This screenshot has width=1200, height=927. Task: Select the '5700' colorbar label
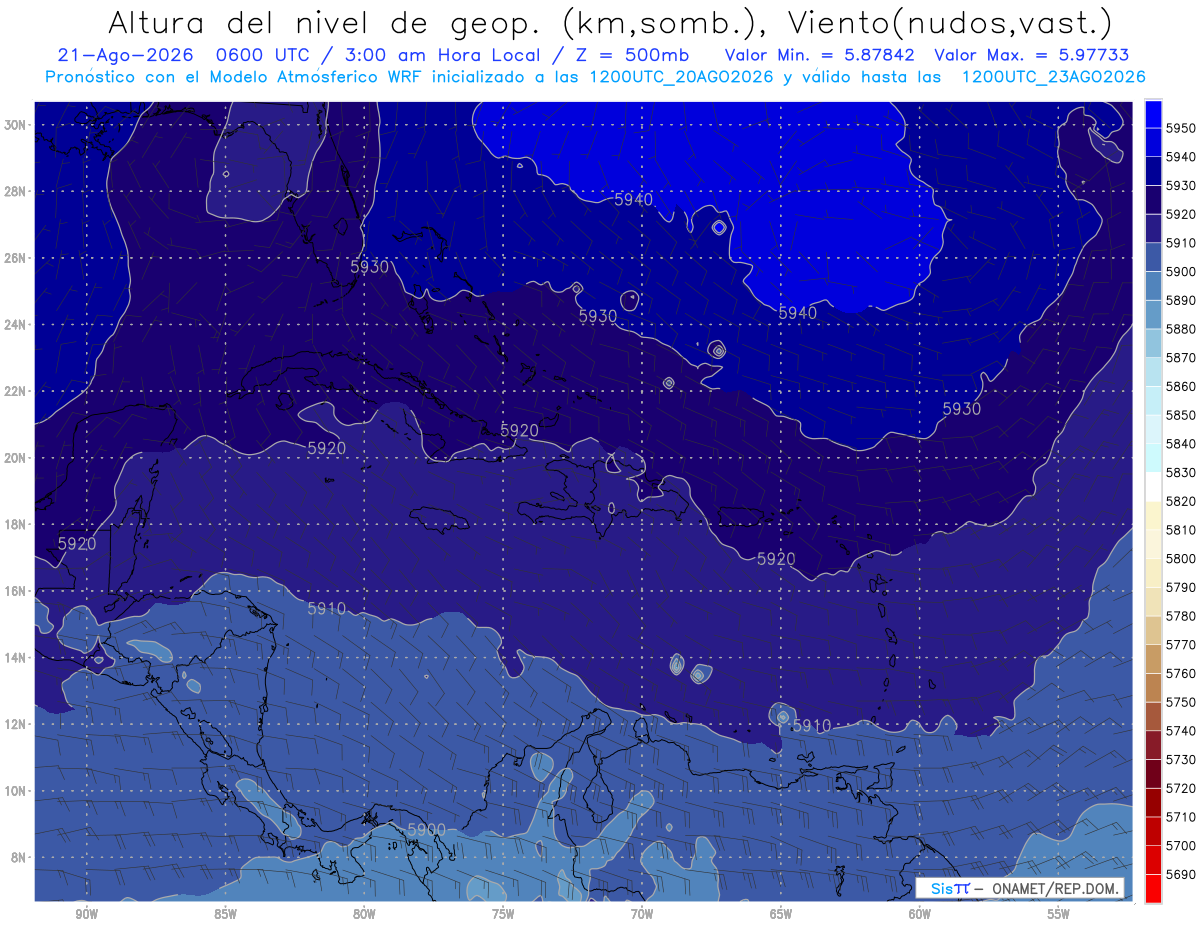(x=1181, y=845)
